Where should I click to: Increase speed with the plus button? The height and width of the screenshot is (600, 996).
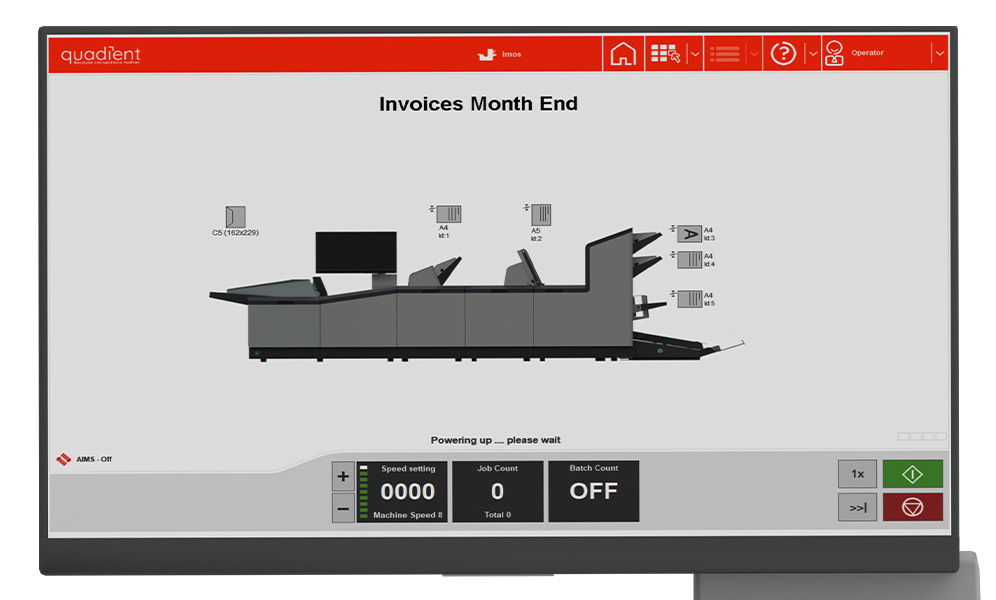[342, 476]
